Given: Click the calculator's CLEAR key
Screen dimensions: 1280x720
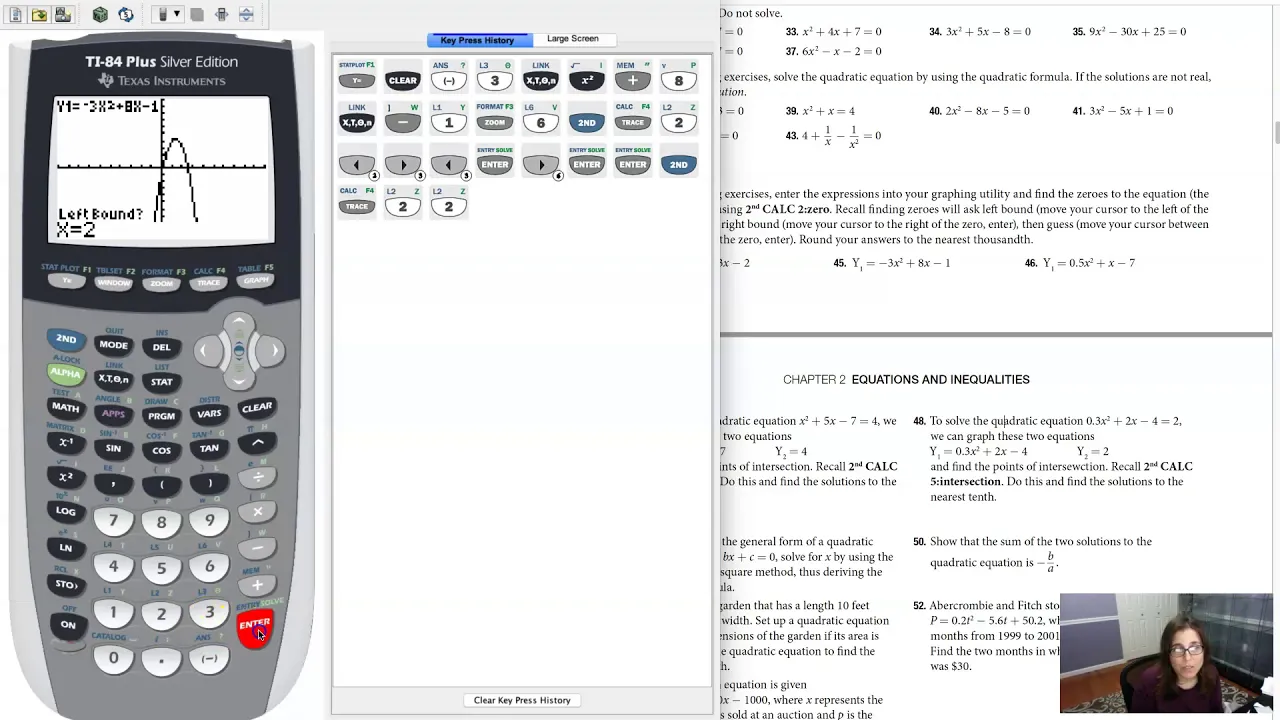Looking at the screenshot, I should tap(257, 407).
